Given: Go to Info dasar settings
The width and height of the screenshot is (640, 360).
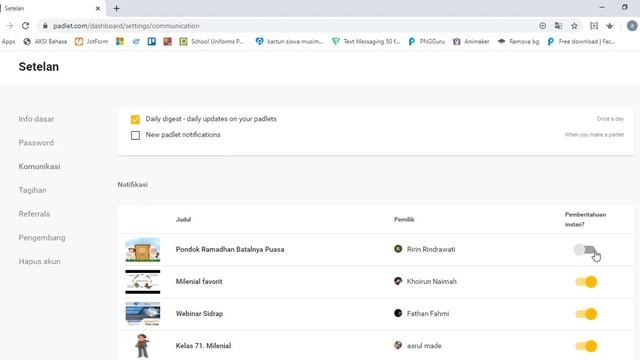Looking at the screenshot, I should tap(36, 119).
